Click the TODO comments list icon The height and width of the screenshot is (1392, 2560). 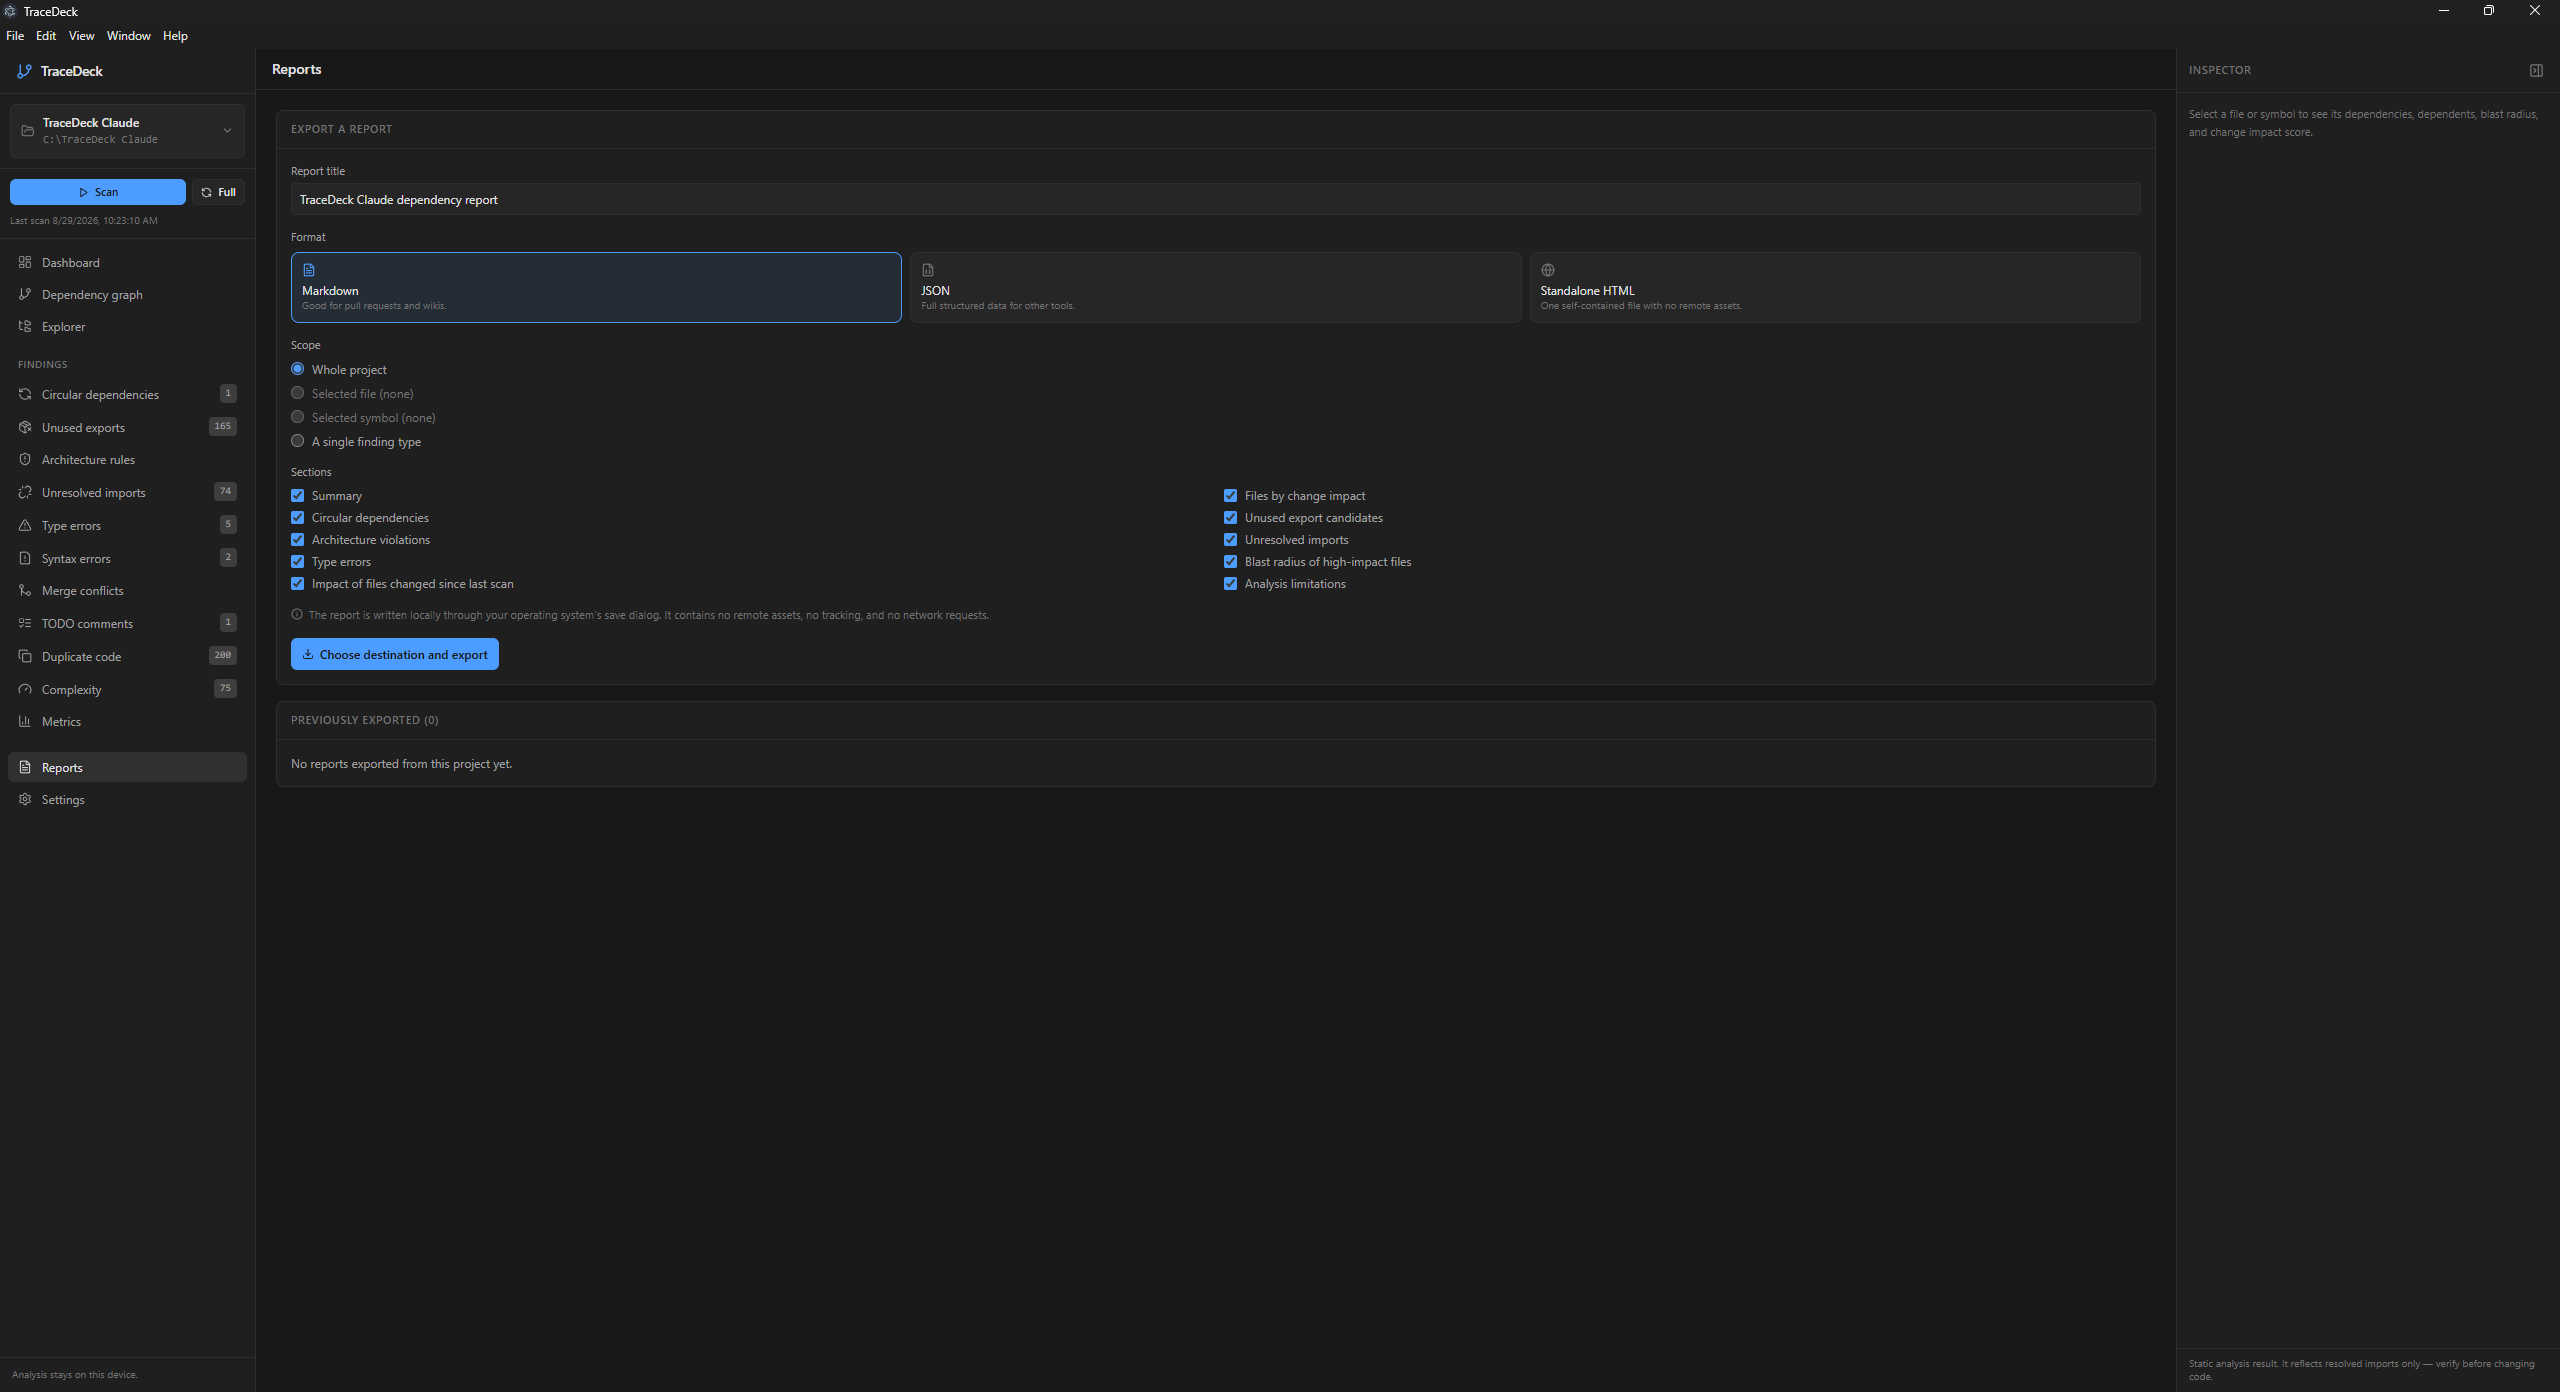[25, 623]
